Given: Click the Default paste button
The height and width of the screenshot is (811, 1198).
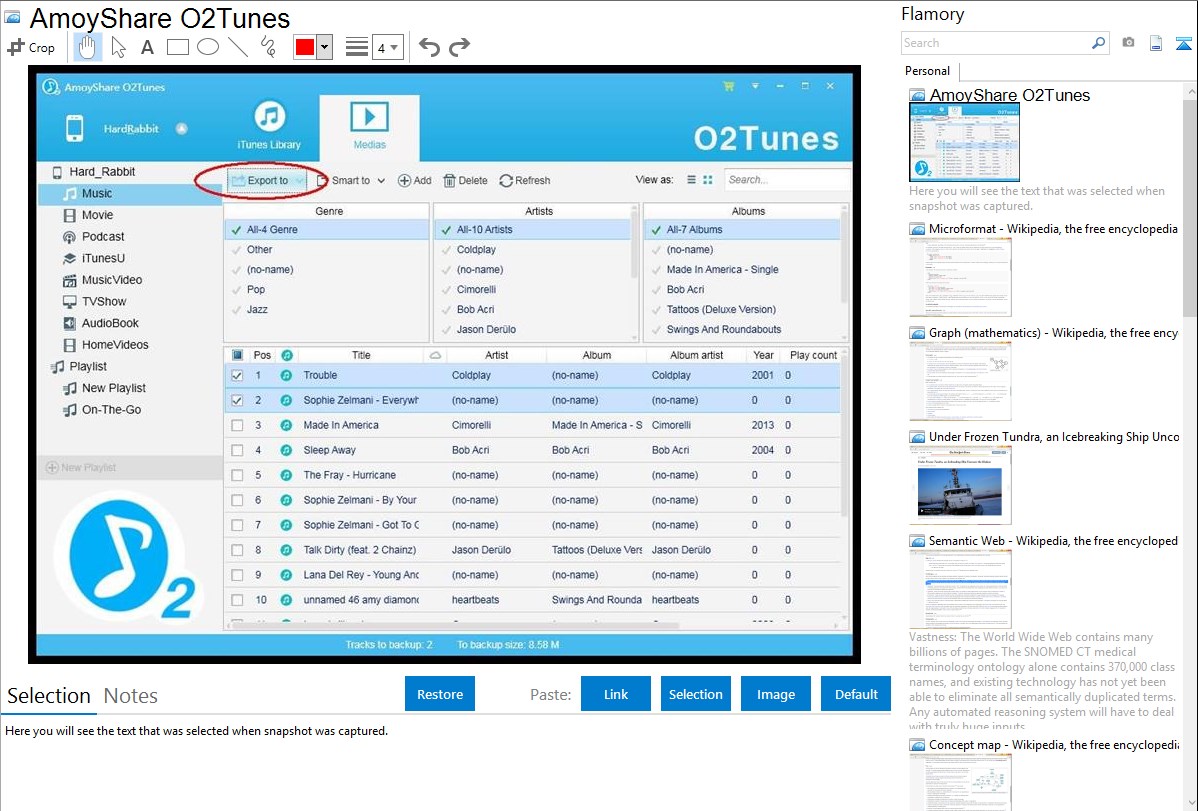Looking at the screenshot, I should point(856,694).
